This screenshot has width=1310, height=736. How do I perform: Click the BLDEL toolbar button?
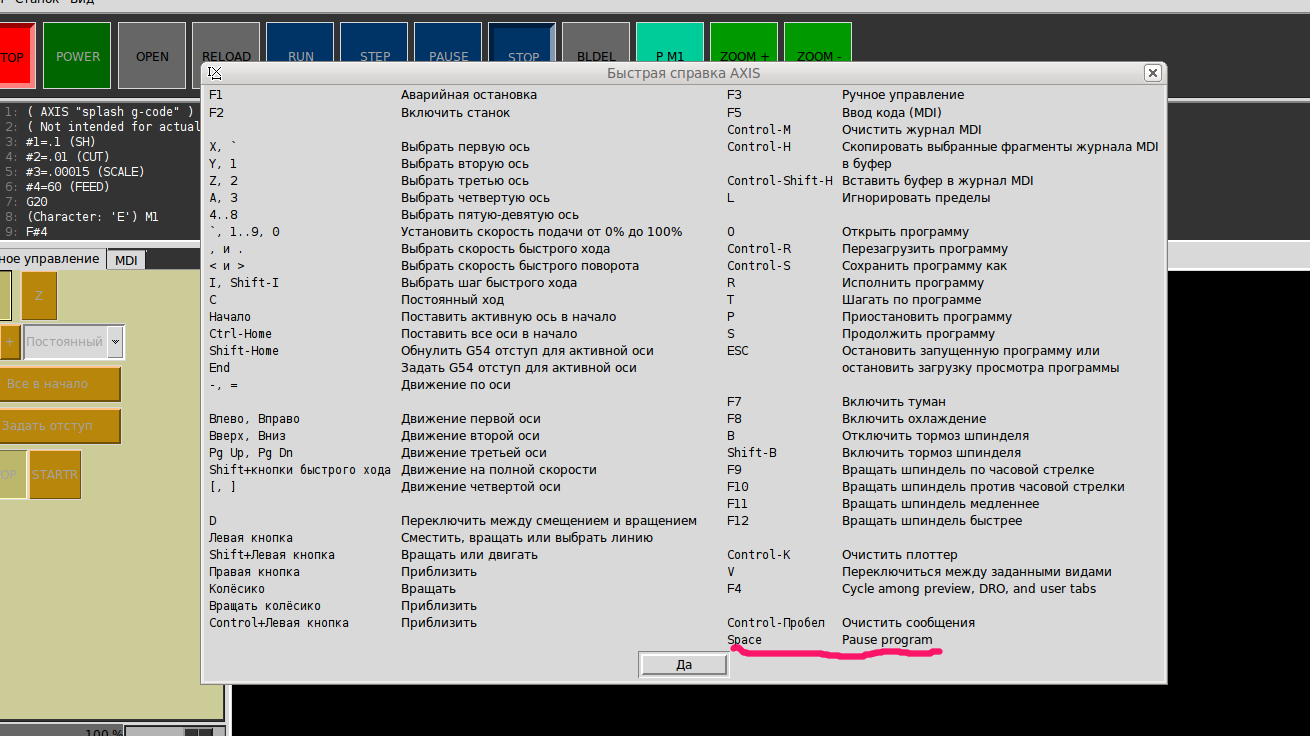coord(596,56)
